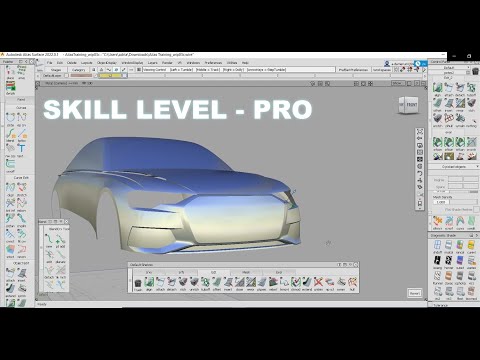This screenshot has height=360, width=480.
Task: Click the full icon at shelf end
Action: (x=352, y=282)
